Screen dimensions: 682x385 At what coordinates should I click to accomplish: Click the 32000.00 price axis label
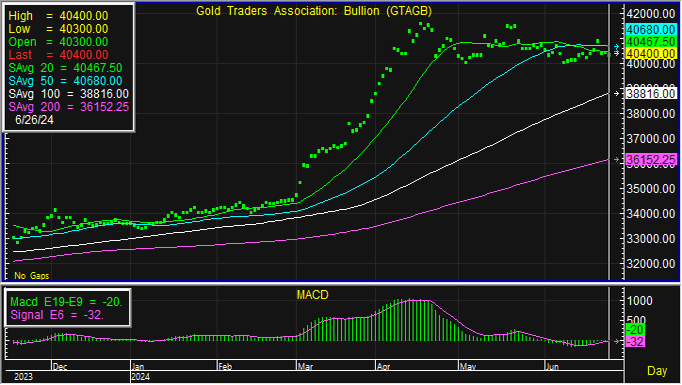(650, 264)
